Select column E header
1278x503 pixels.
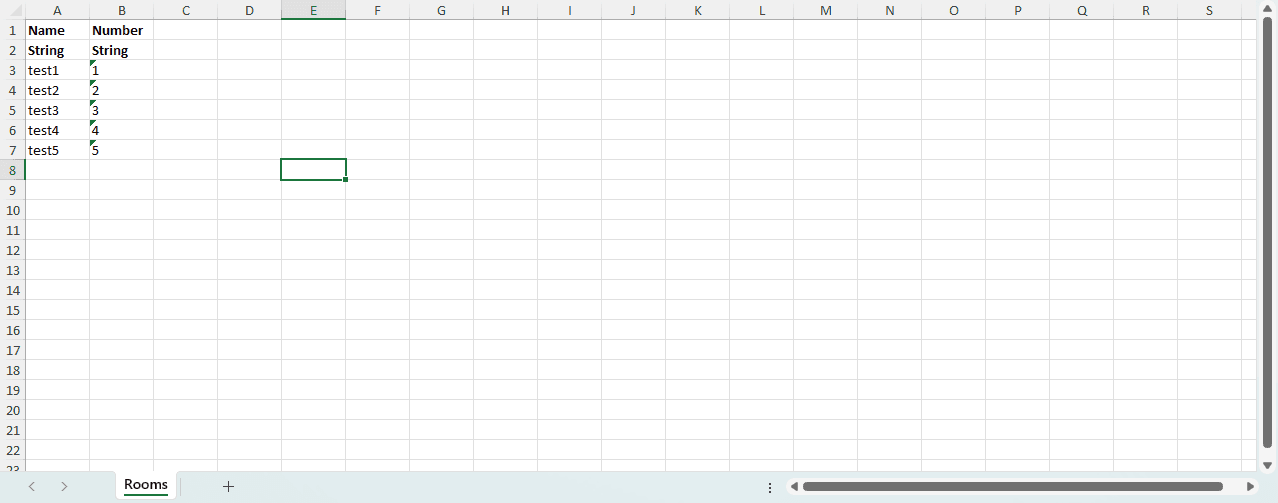tap(313, 10)
